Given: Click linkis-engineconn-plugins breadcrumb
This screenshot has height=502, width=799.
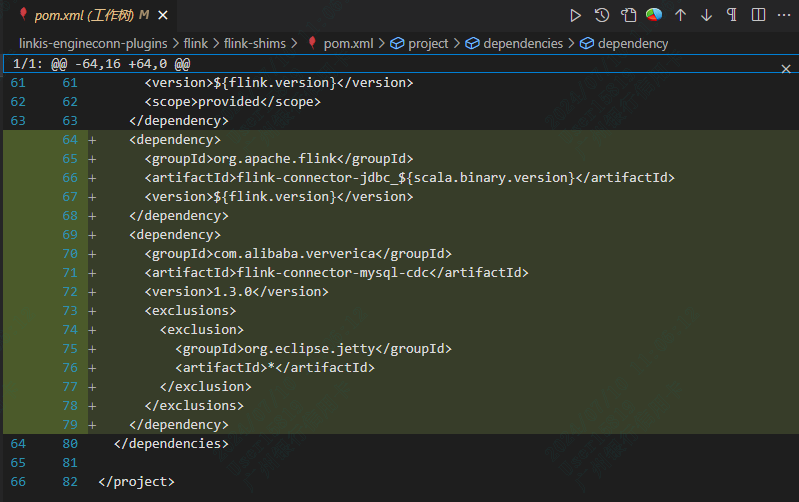Looking at the screenshot, I should pos(93,44).
